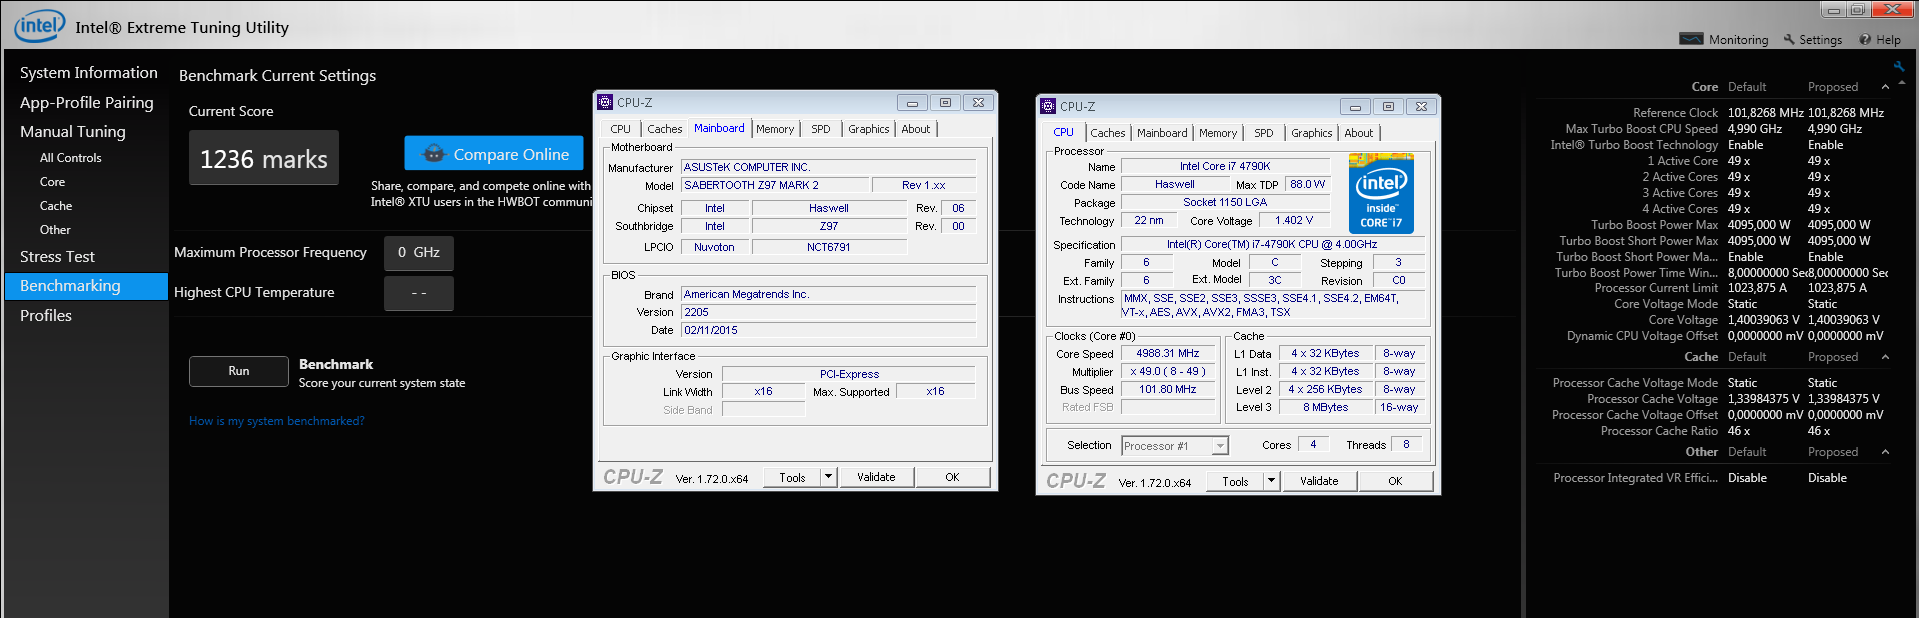The width and height of the screenshot is (1919, 618).
Task: Click the Reference Clock row label
Action: [x=1675, y=113]
